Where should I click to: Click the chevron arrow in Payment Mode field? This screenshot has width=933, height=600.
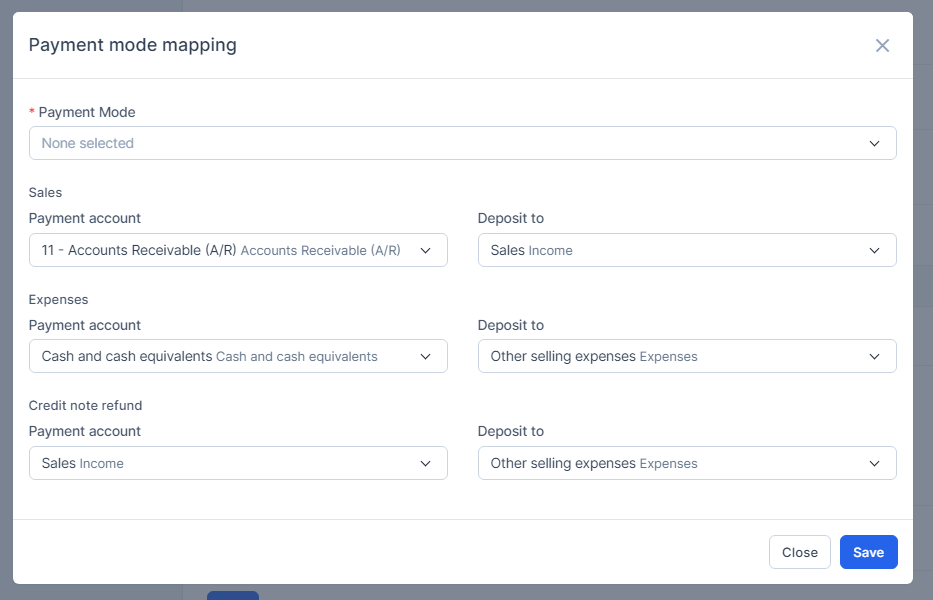[874, 143]
